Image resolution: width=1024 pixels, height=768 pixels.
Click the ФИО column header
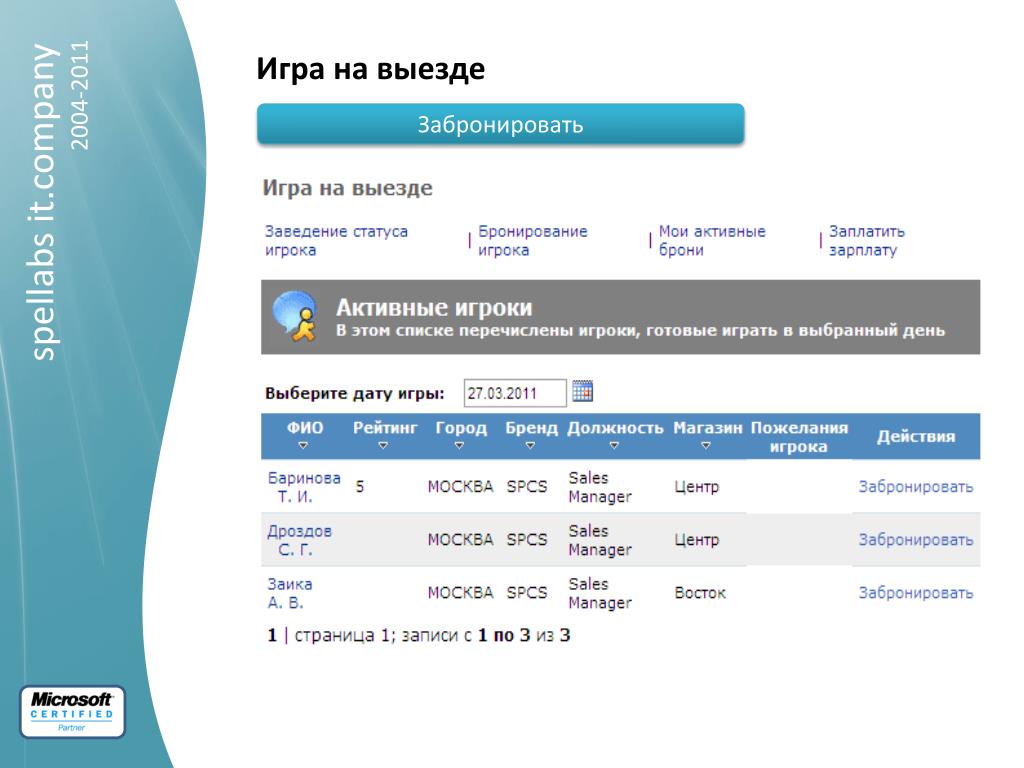click(x=305, y=428)
